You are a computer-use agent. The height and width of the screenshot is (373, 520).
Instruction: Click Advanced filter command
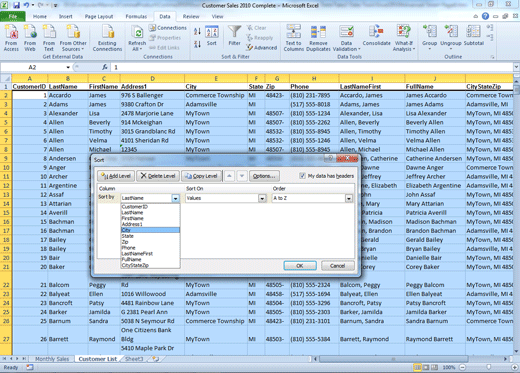[x=262, y=48]
